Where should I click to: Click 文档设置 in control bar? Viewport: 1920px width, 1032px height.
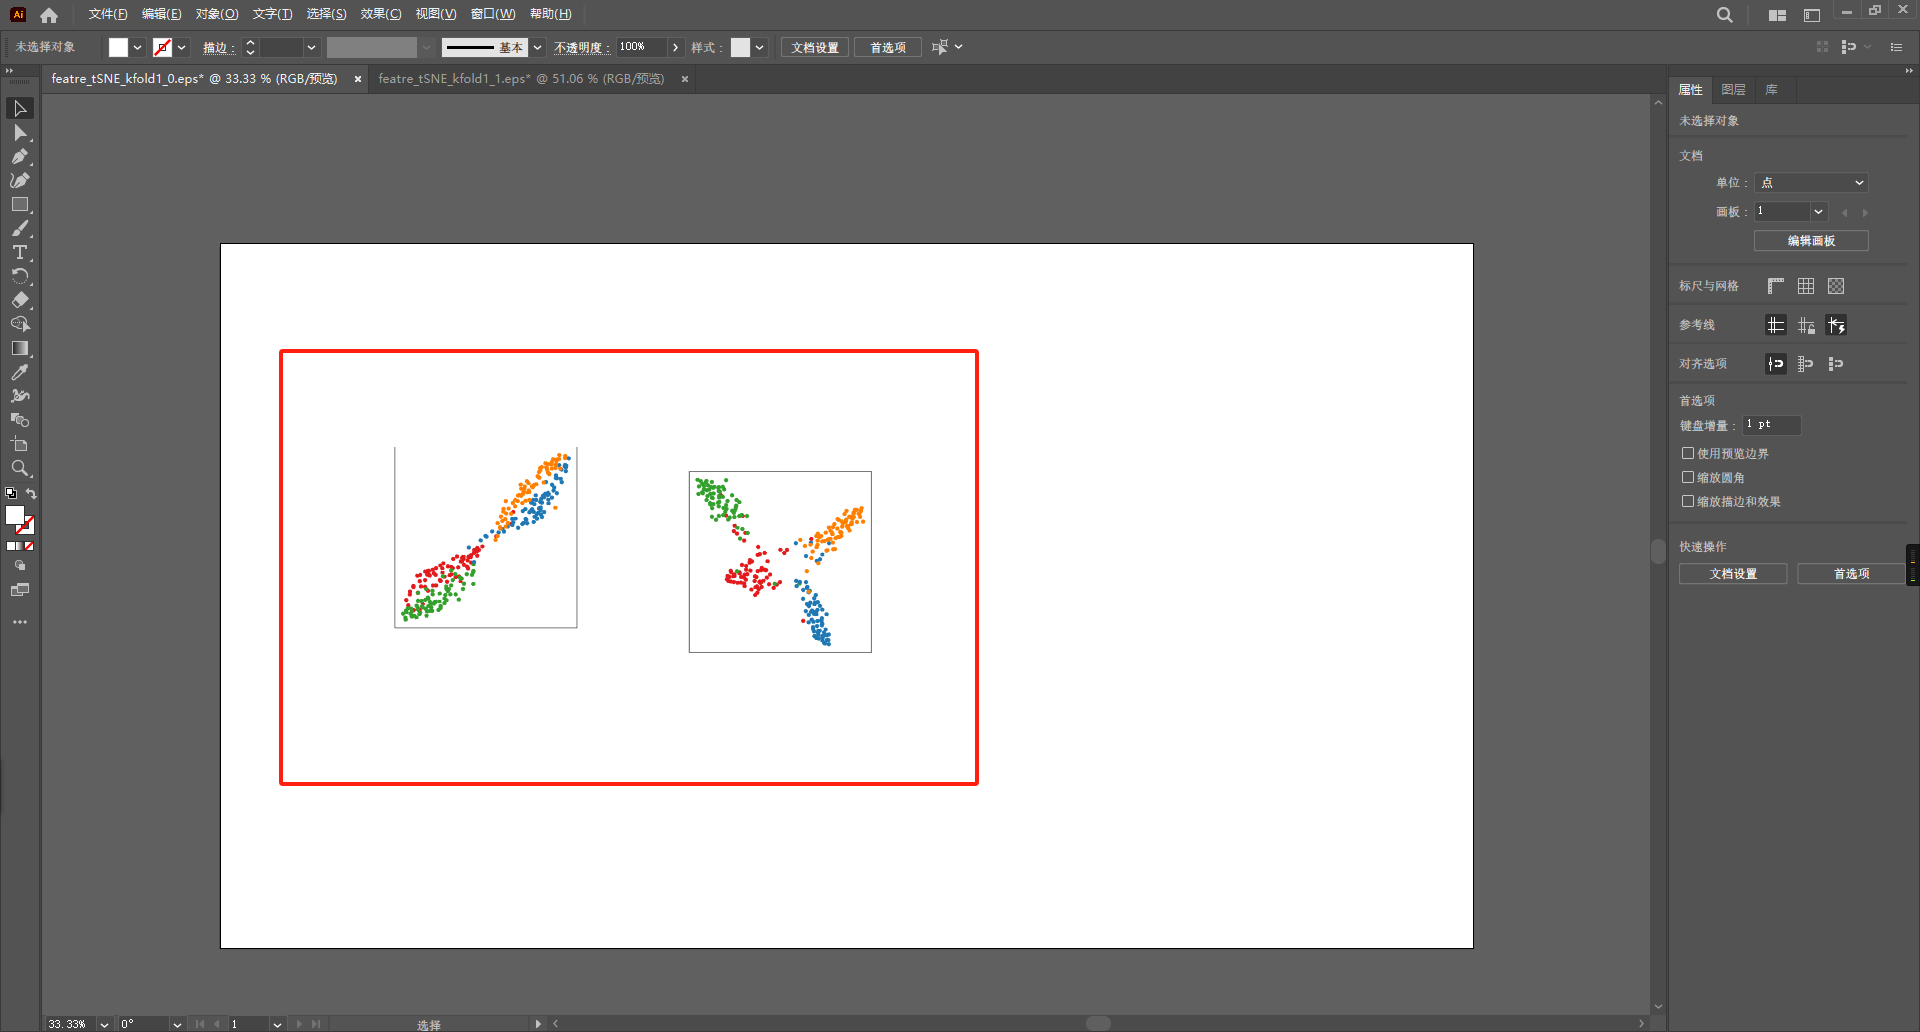815,47
